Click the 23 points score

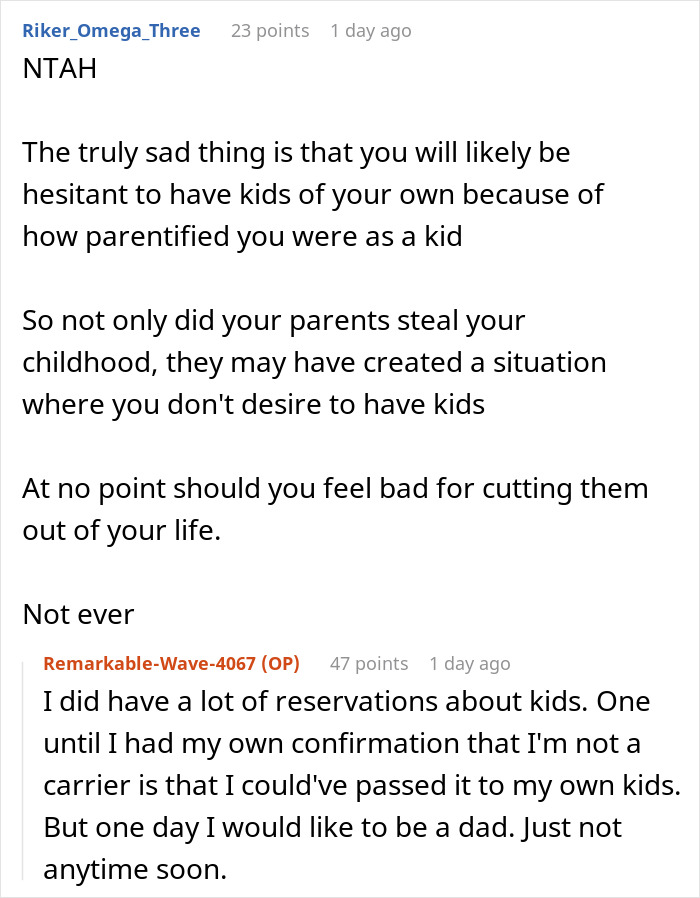click(270, 31)
